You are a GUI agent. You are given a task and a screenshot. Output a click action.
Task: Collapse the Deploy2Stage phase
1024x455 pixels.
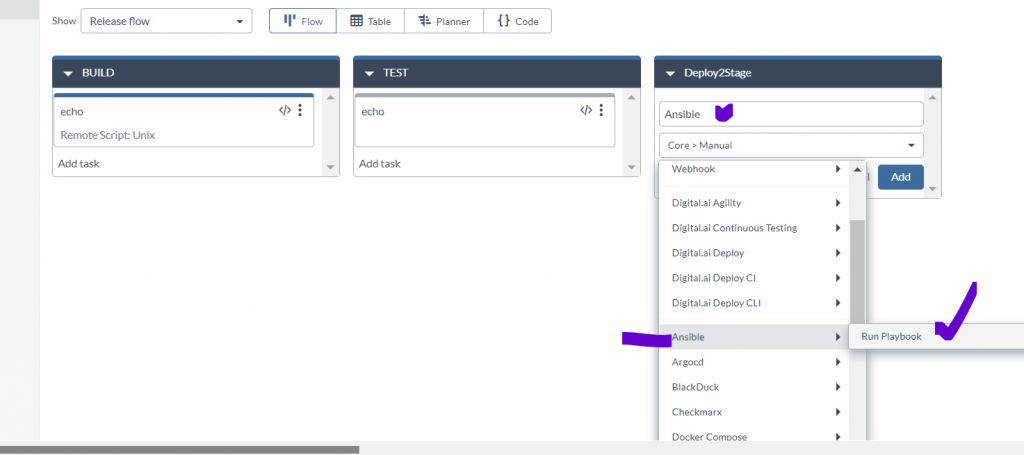point(670,73)
